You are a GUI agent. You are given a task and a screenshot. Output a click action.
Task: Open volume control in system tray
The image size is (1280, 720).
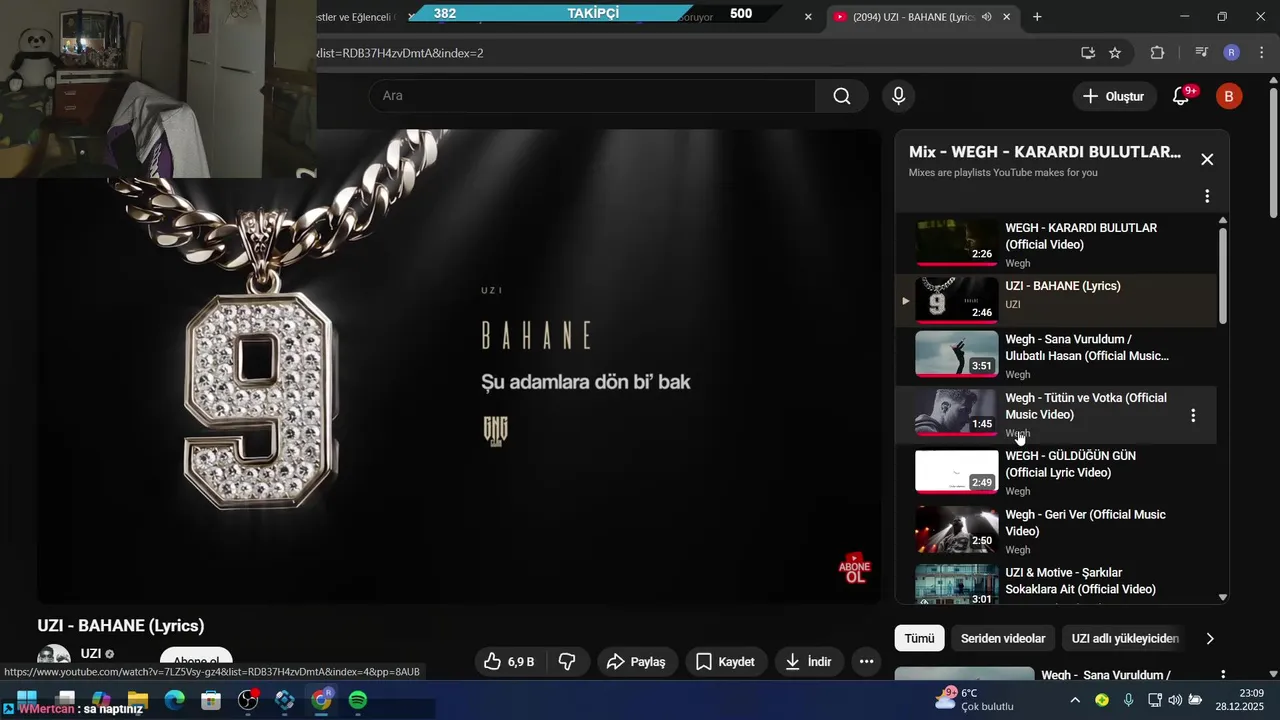(x=1175, y=700)
